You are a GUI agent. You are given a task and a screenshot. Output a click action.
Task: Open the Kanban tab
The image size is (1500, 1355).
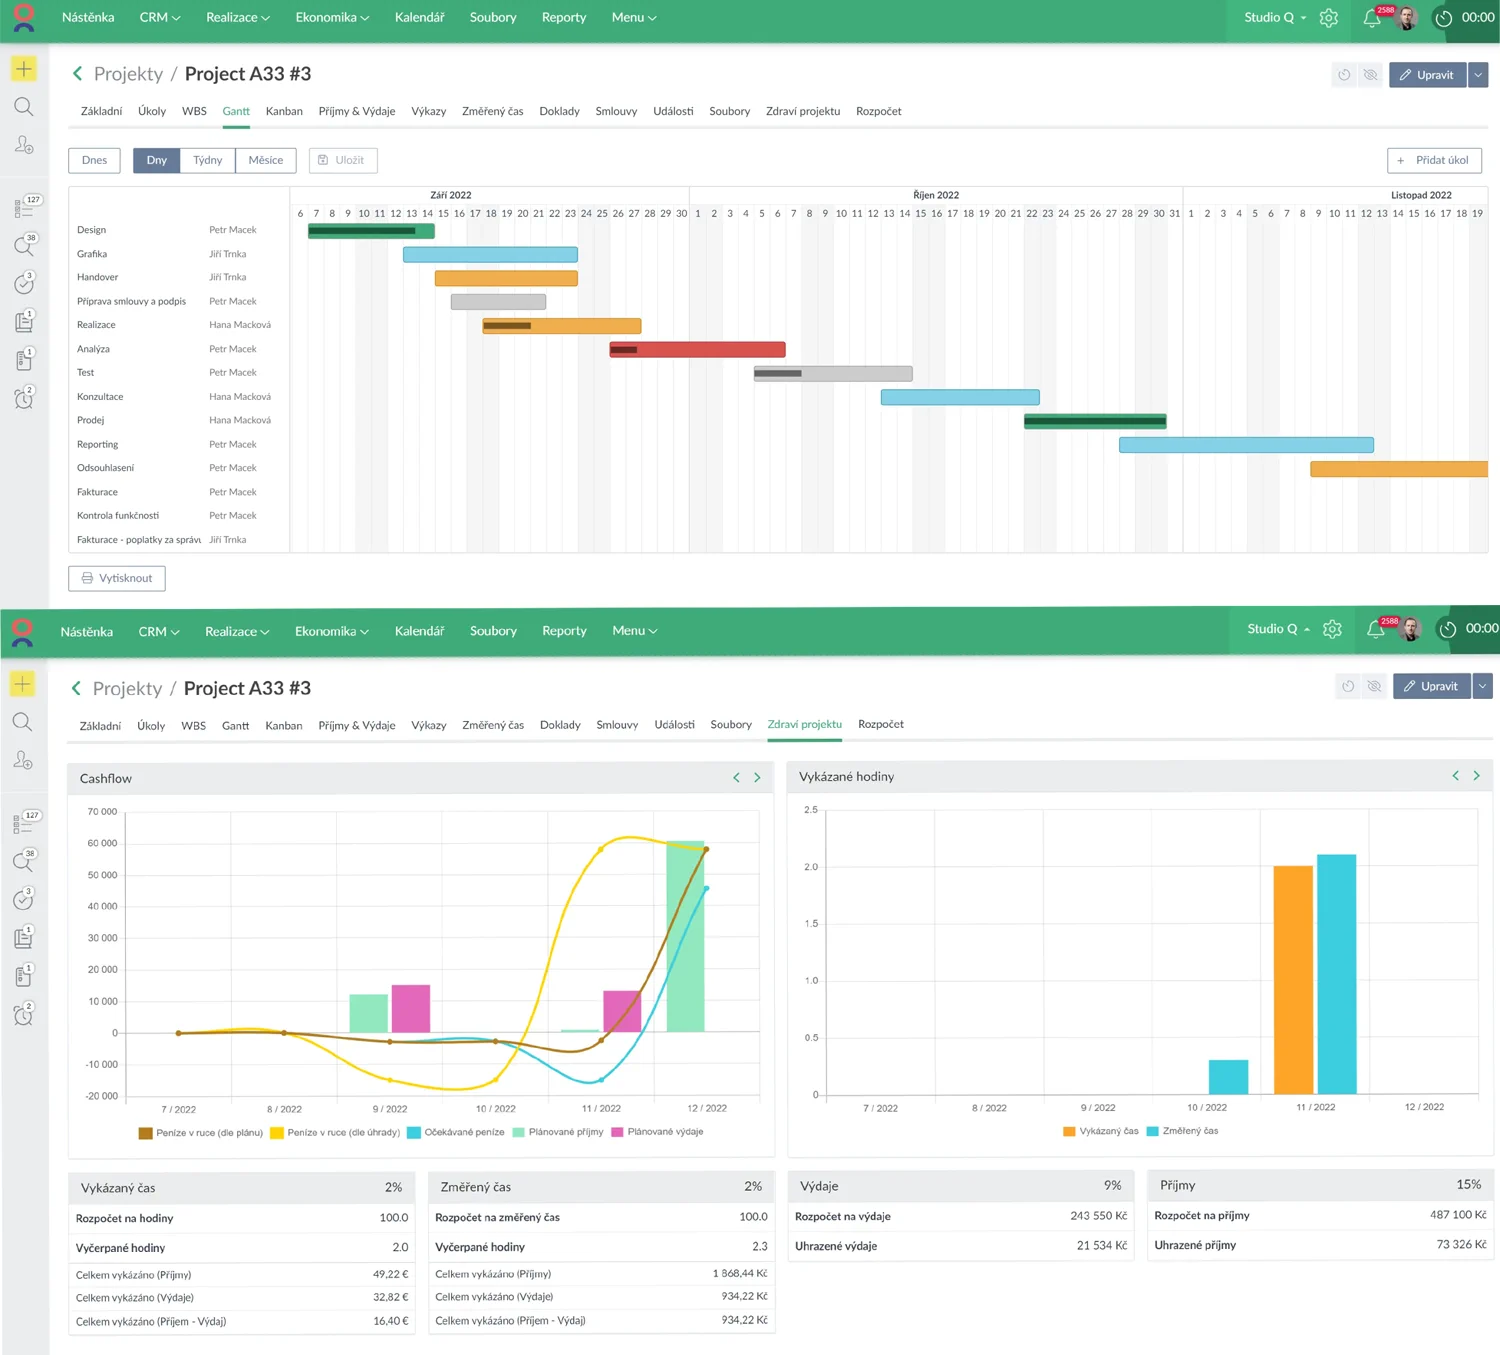pyautogui.click(x=284, y=112)
